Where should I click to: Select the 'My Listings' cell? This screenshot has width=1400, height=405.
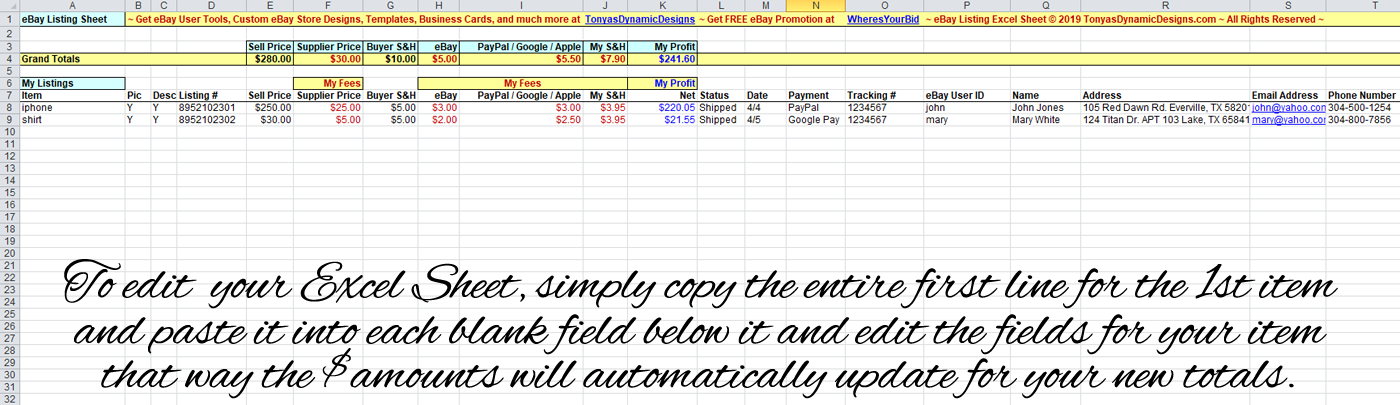point(72,83)
